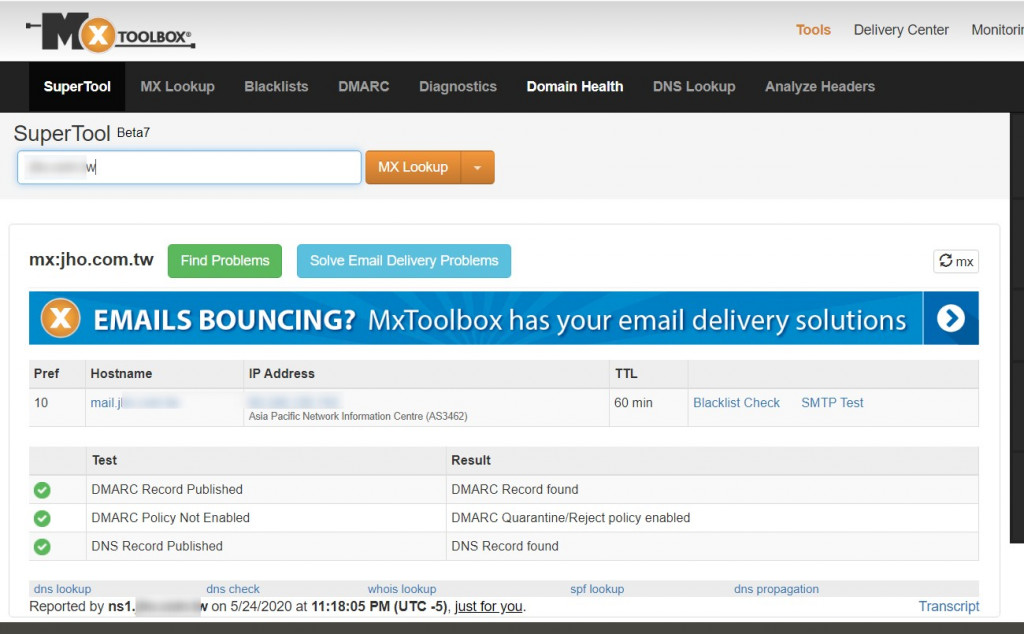Image resolution: width=1024 pixels, height=634 pixels.
Task: Open the Blacklist Check link
Action: pyautogui.click(x=737, y=403)
